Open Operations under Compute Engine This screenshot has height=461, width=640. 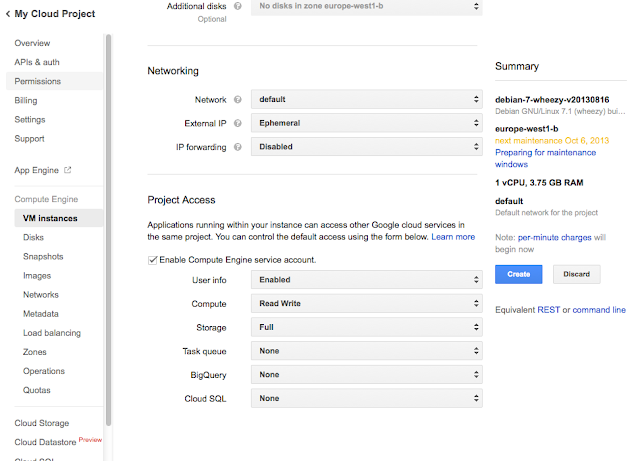pyautogui.click(x=44, y=371)
